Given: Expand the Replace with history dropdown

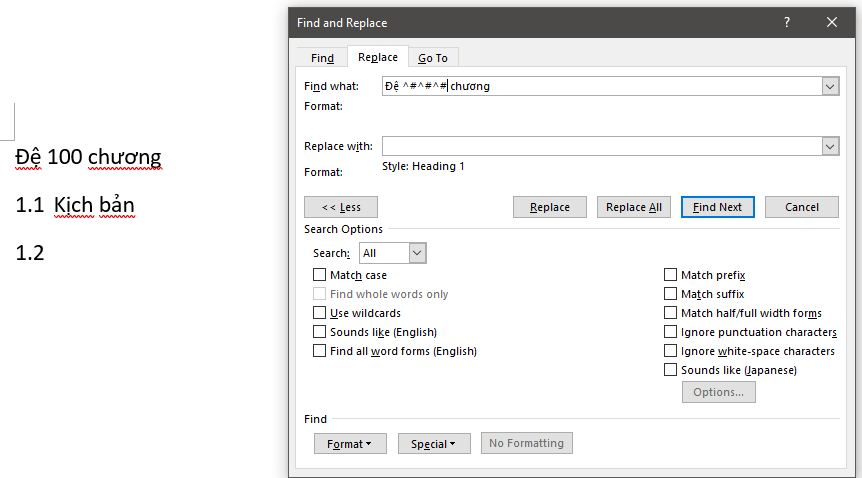Looking at the screenshot, I should click(x=830, y=147).
